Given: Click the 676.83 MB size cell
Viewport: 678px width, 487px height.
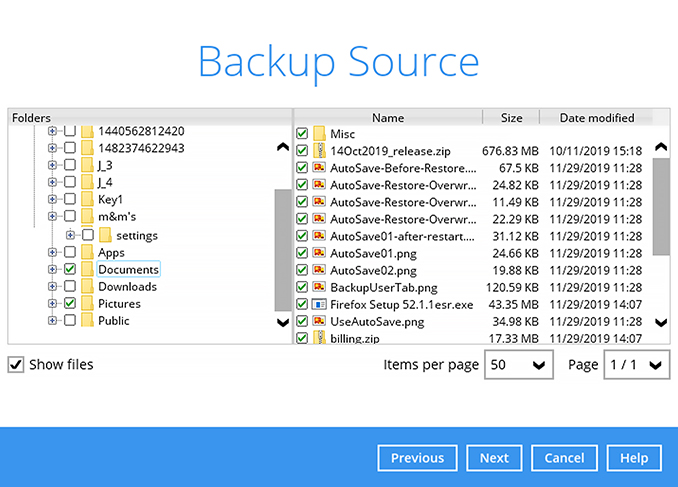Looking at the screenshot, I should [x=510, y=151].
